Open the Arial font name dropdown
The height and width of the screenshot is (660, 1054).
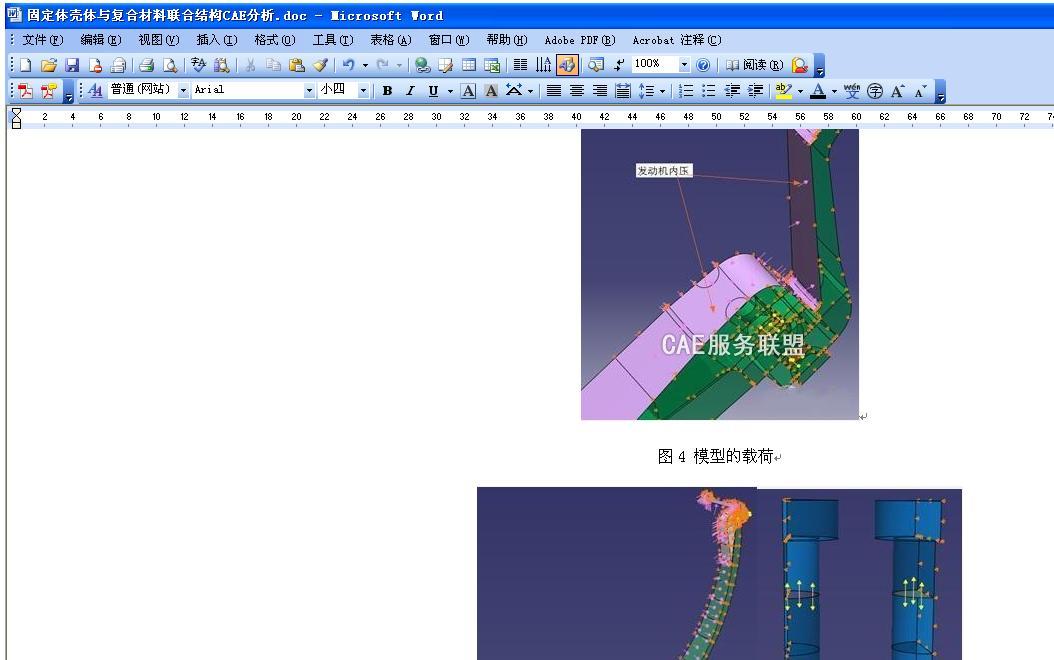(309, 91)
